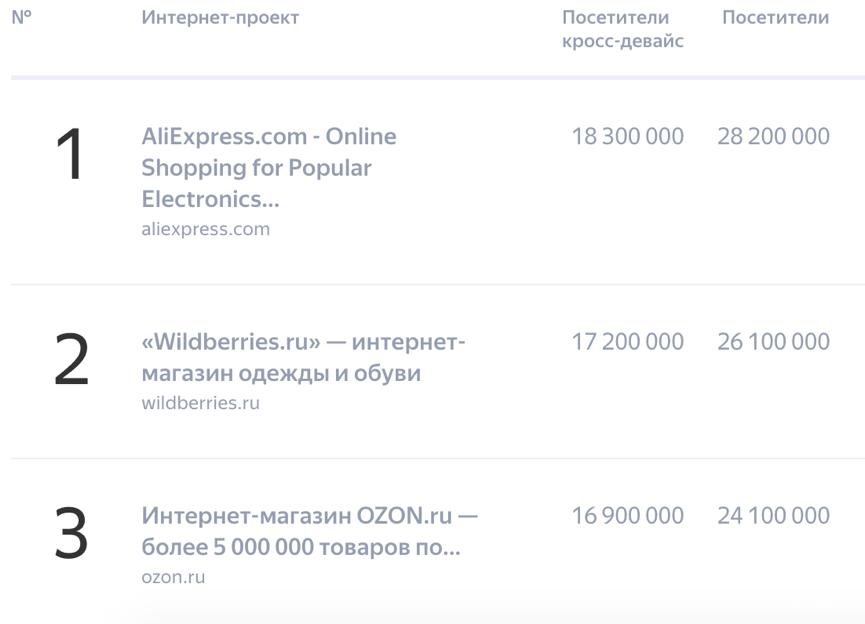This screenshot has width=865, height=624.
Task: Select rank number 2 in the table
Action: click(x=71, y=360)
